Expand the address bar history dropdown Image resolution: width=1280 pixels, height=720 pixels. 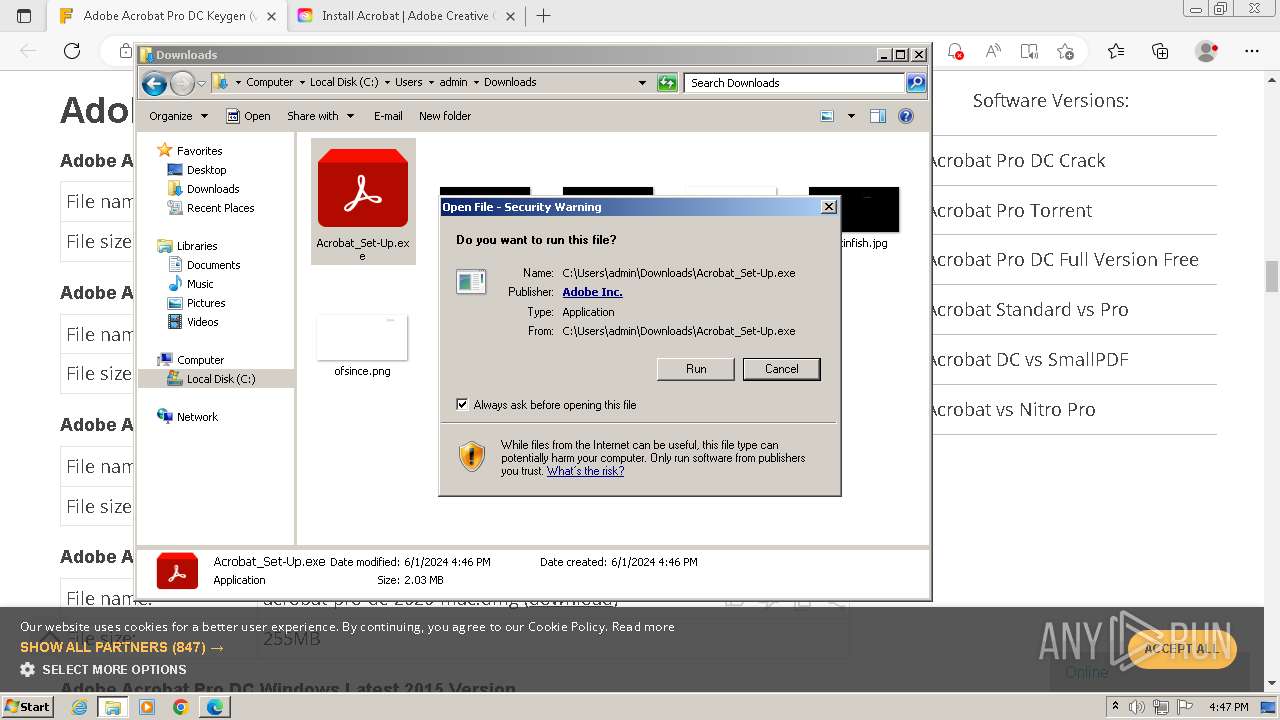[x=642, y=83]
